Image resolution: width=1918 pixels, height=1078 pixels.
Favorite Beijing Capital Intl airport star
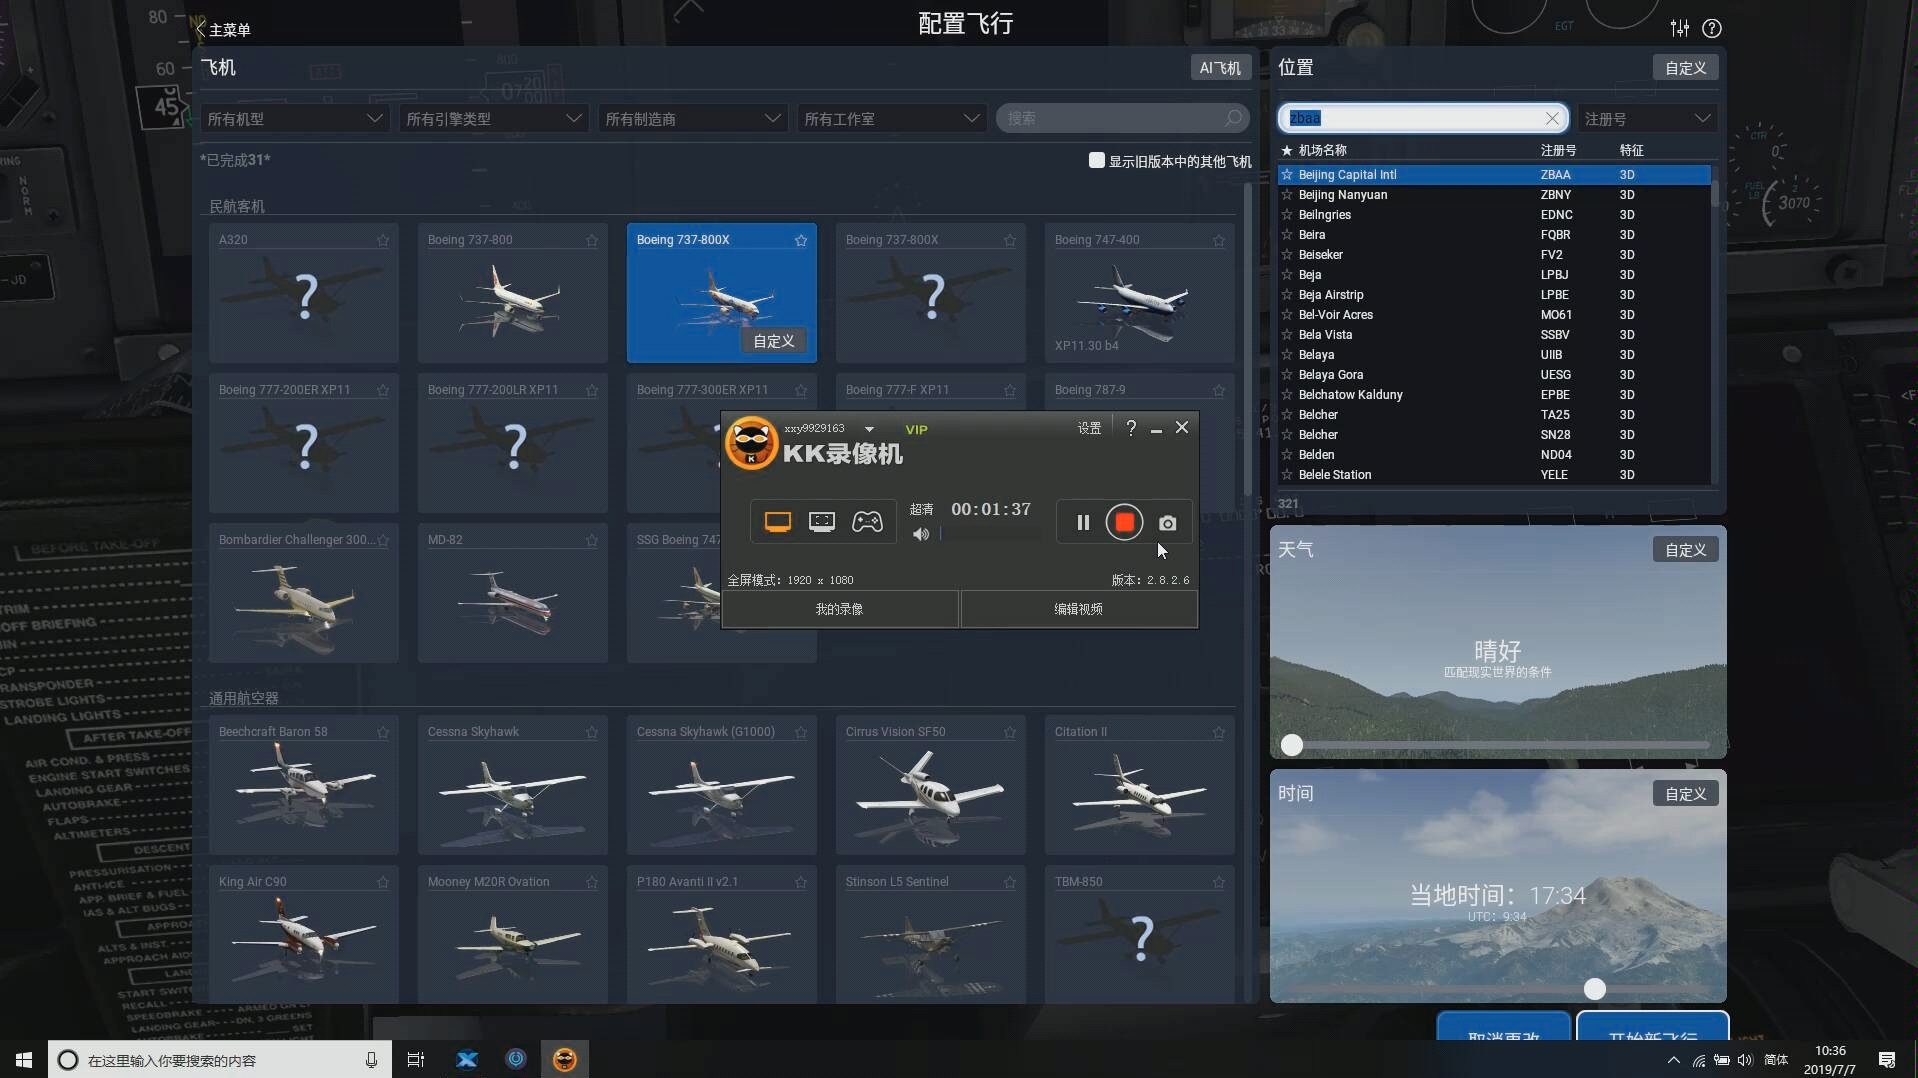click(1287, 174)
